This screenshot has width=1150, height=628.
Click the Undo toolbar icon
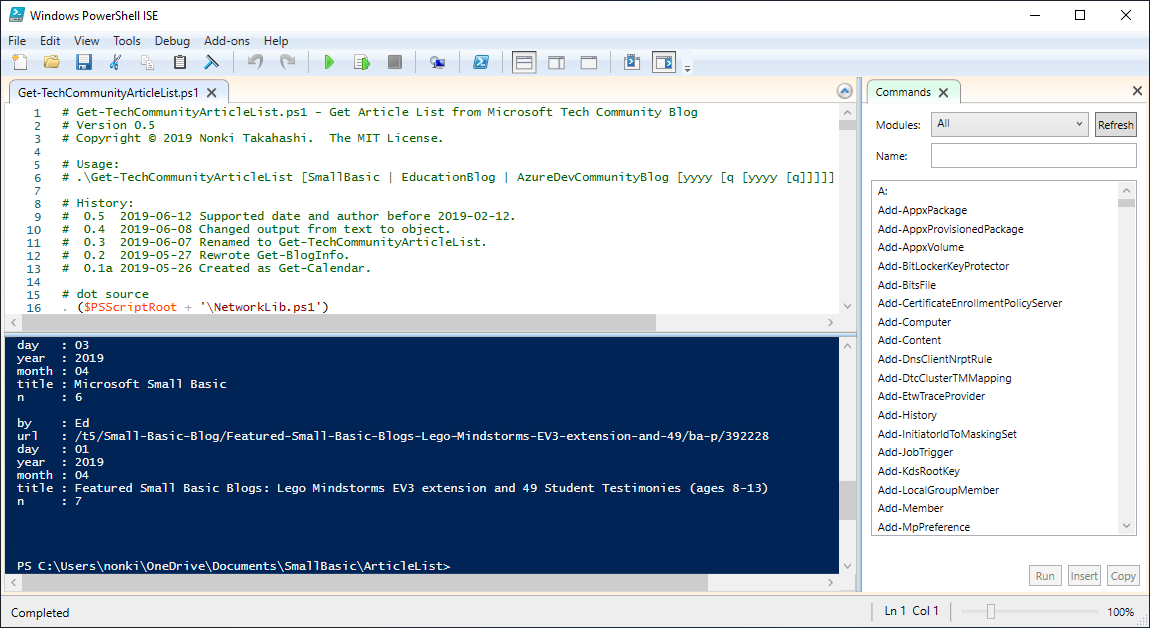pyautogui.click(x=254, y=61)
